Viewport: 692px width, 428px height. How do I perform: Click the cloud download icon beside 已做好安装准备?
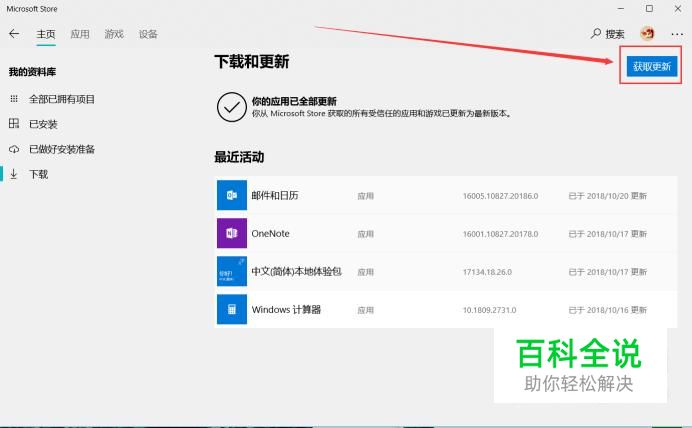[x=14, y=149]
